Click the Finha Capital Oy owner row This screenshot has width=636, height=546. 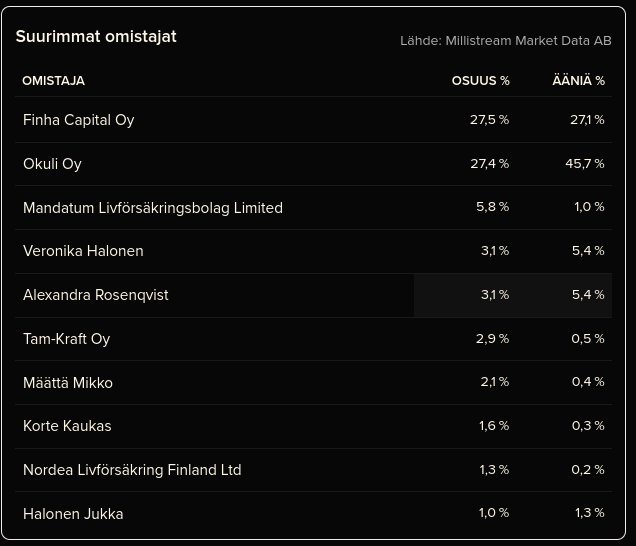78,120
